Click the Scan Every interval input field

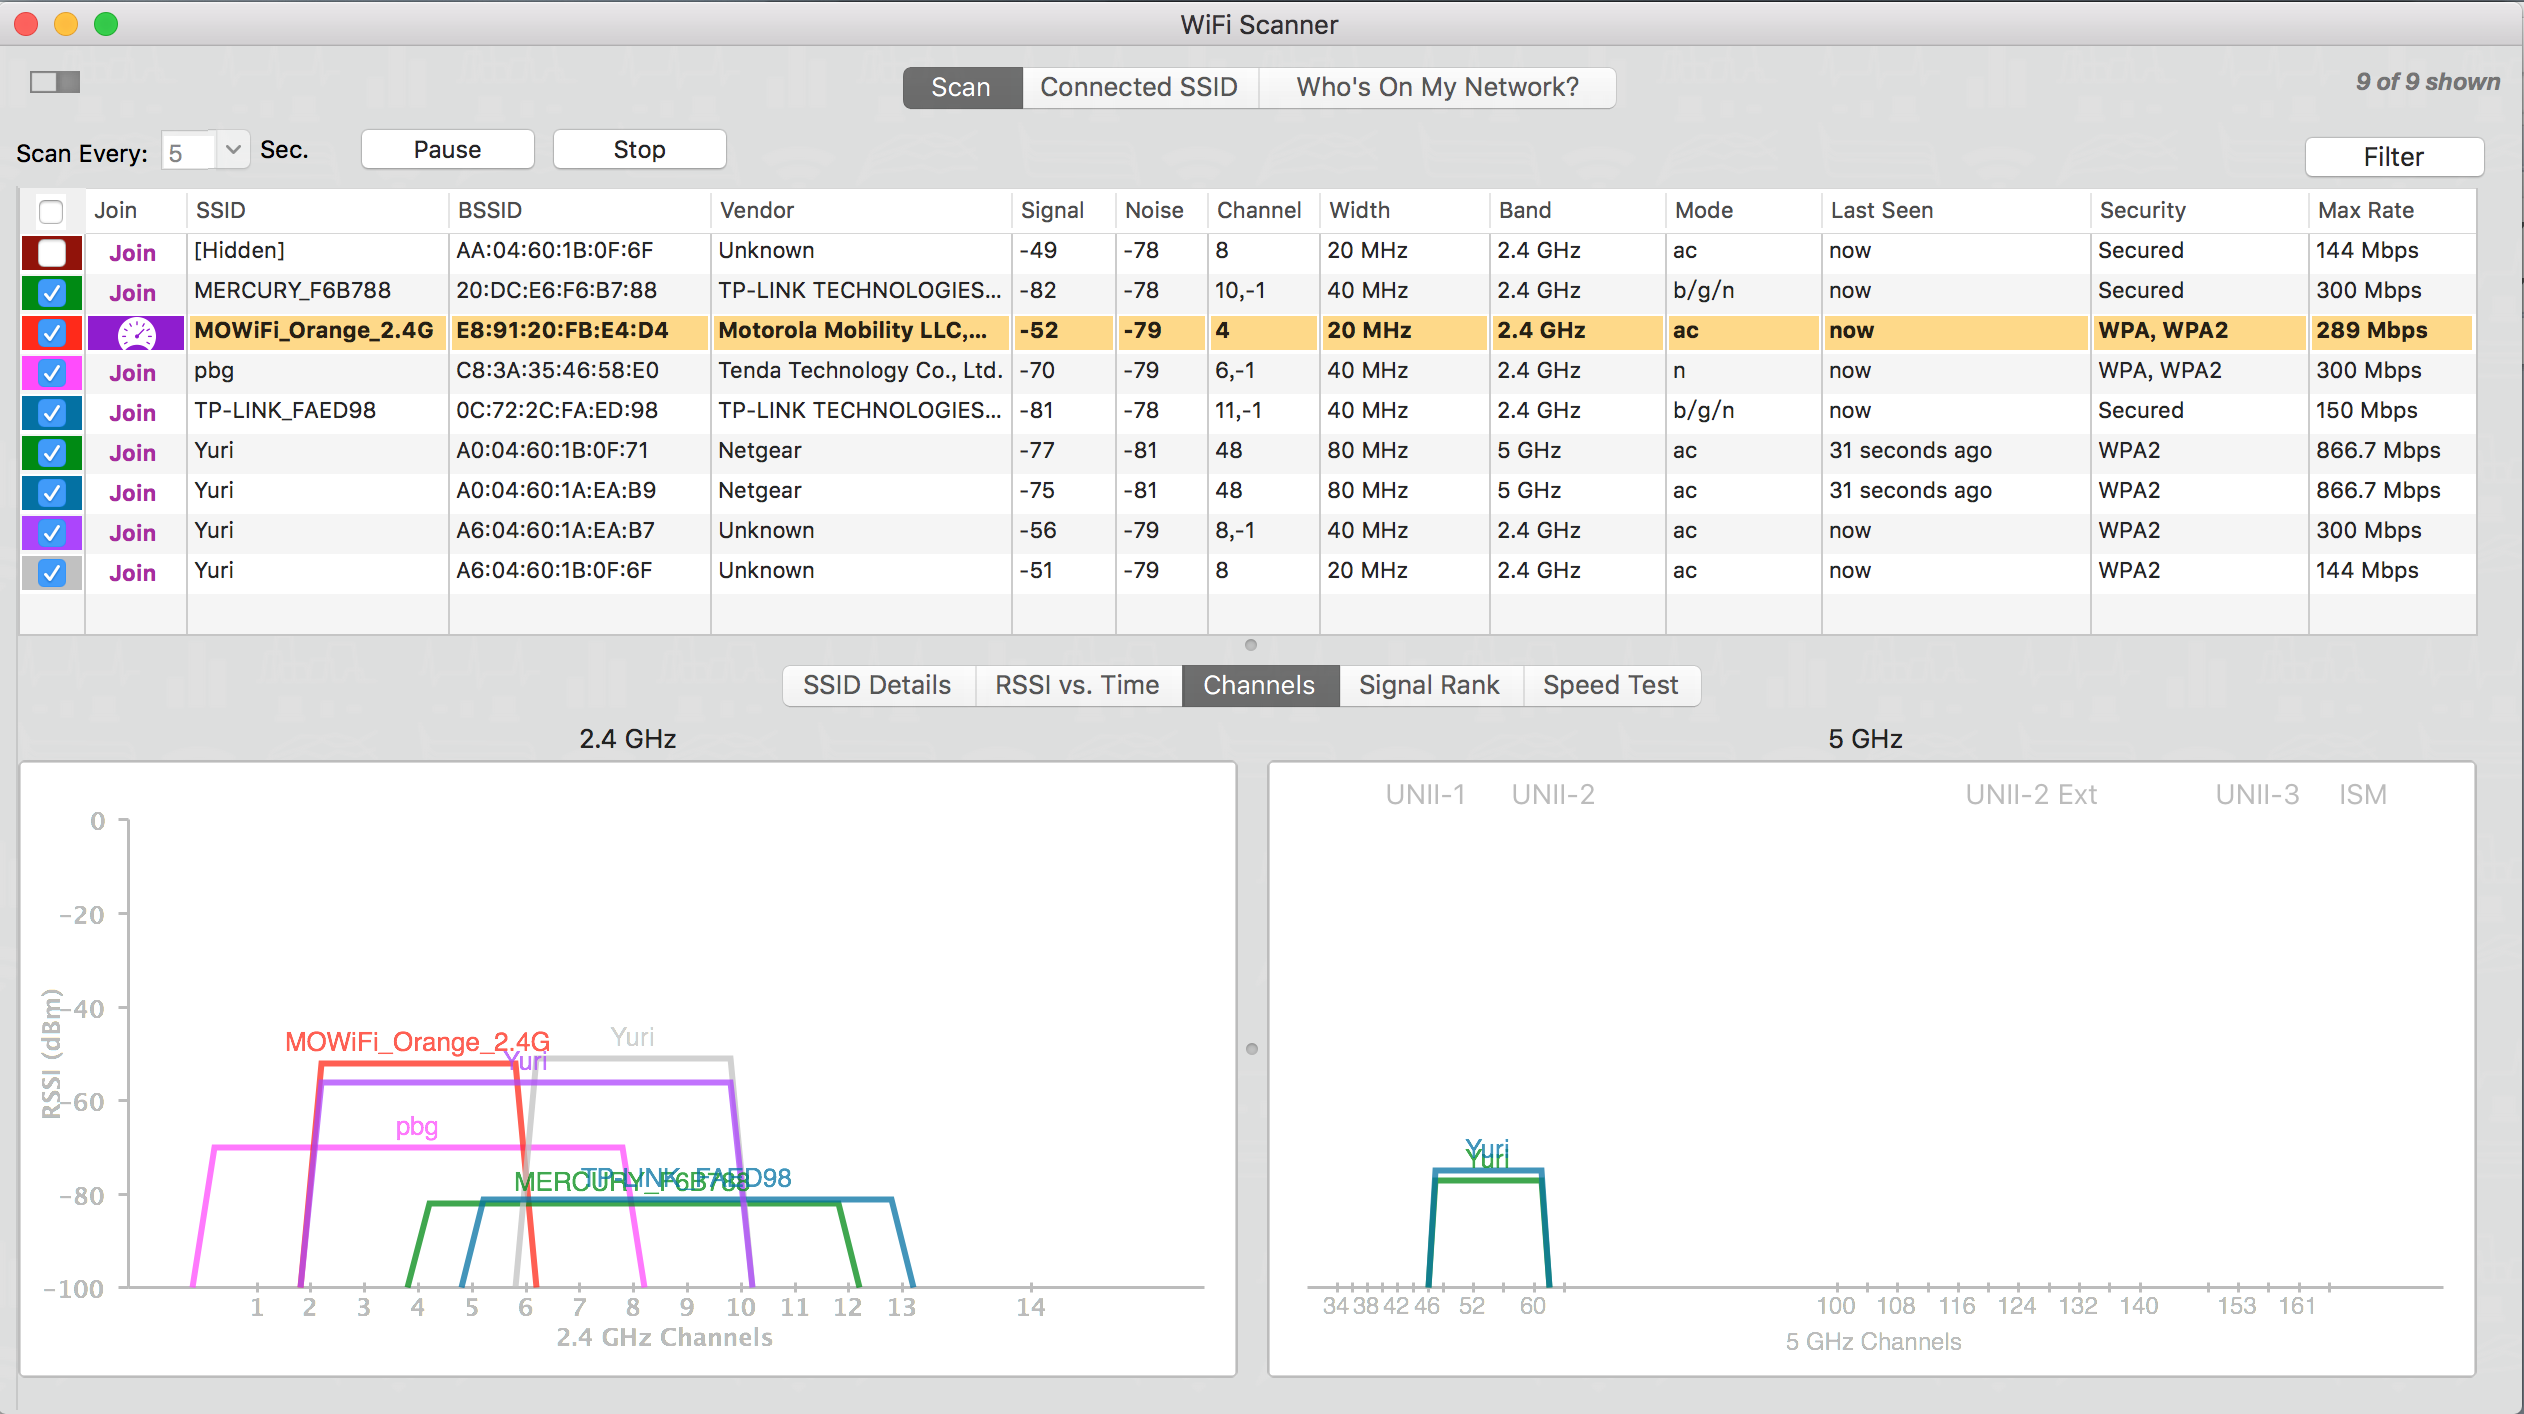[x=188, y=152]
